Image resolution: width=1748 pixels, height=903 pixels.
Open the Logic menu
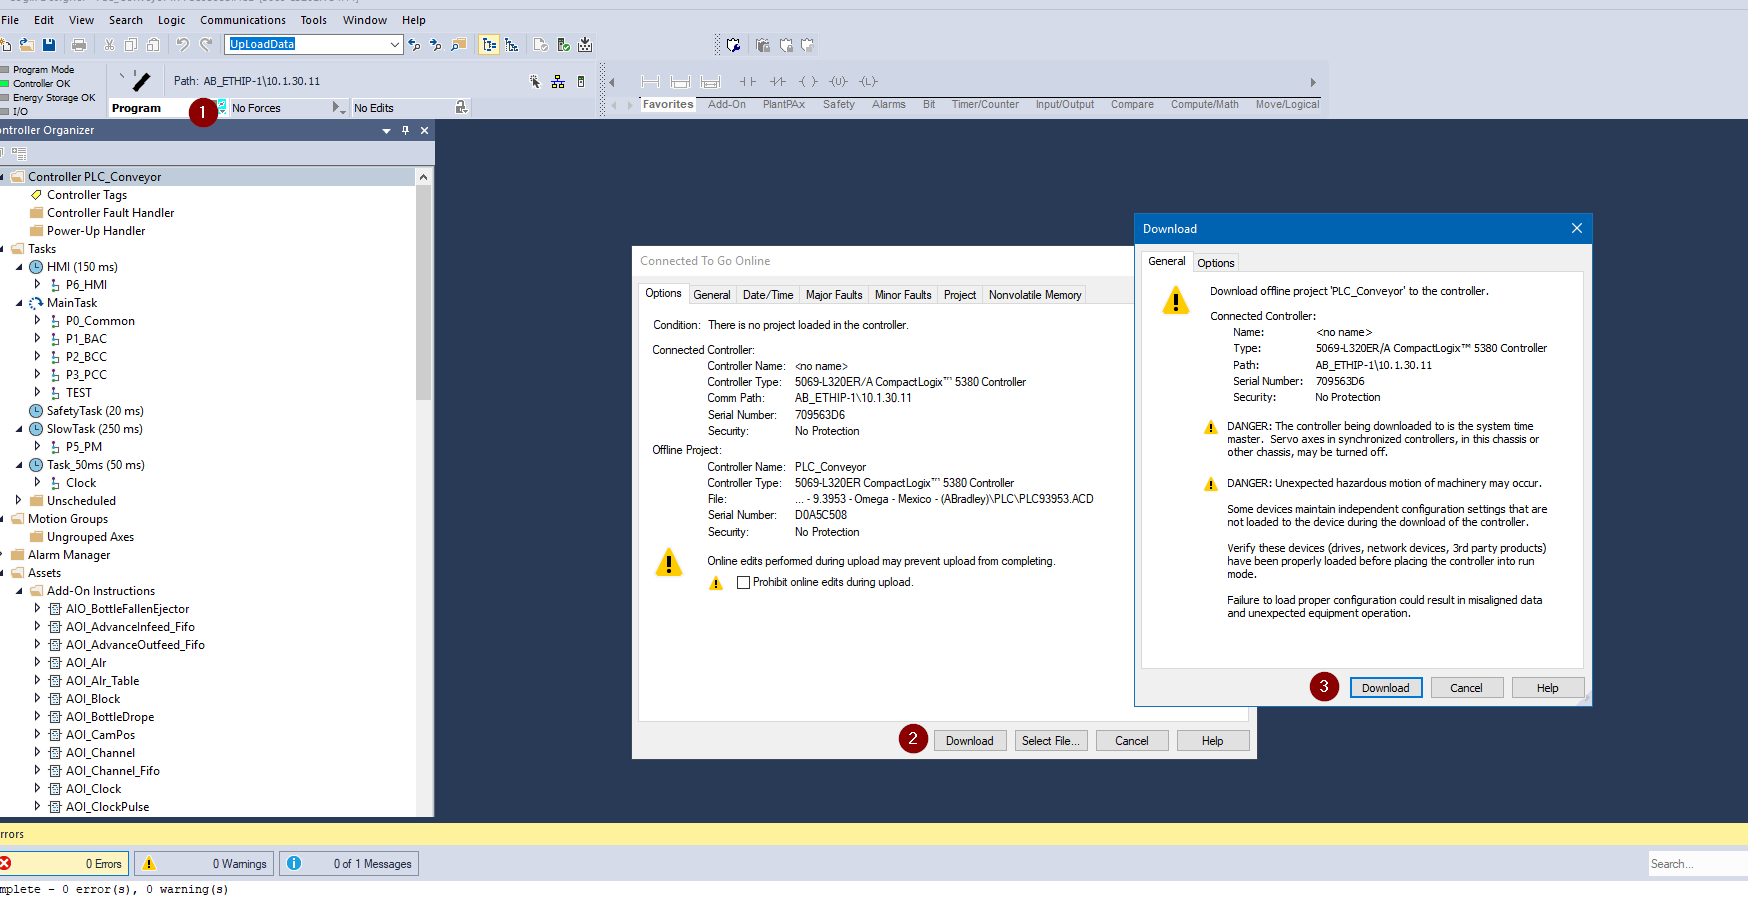(172, 20)
